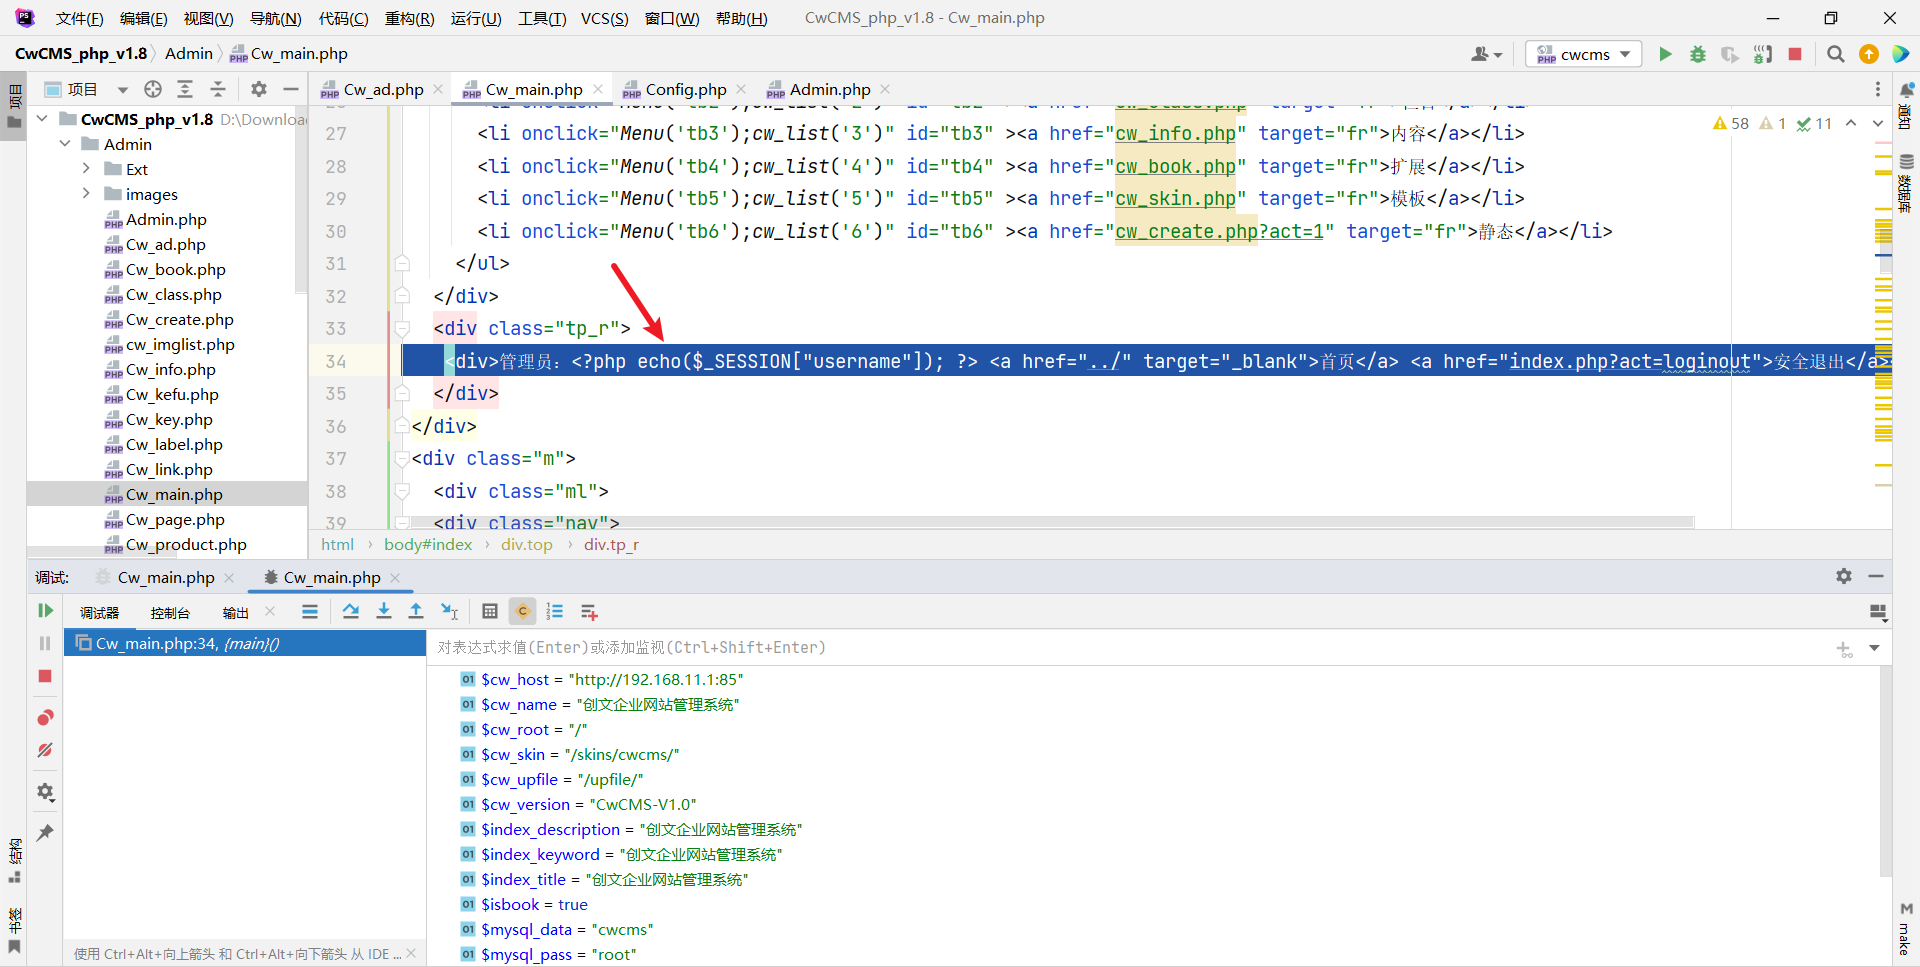
Task: Step out of the current function
Action: pos(416,611)
